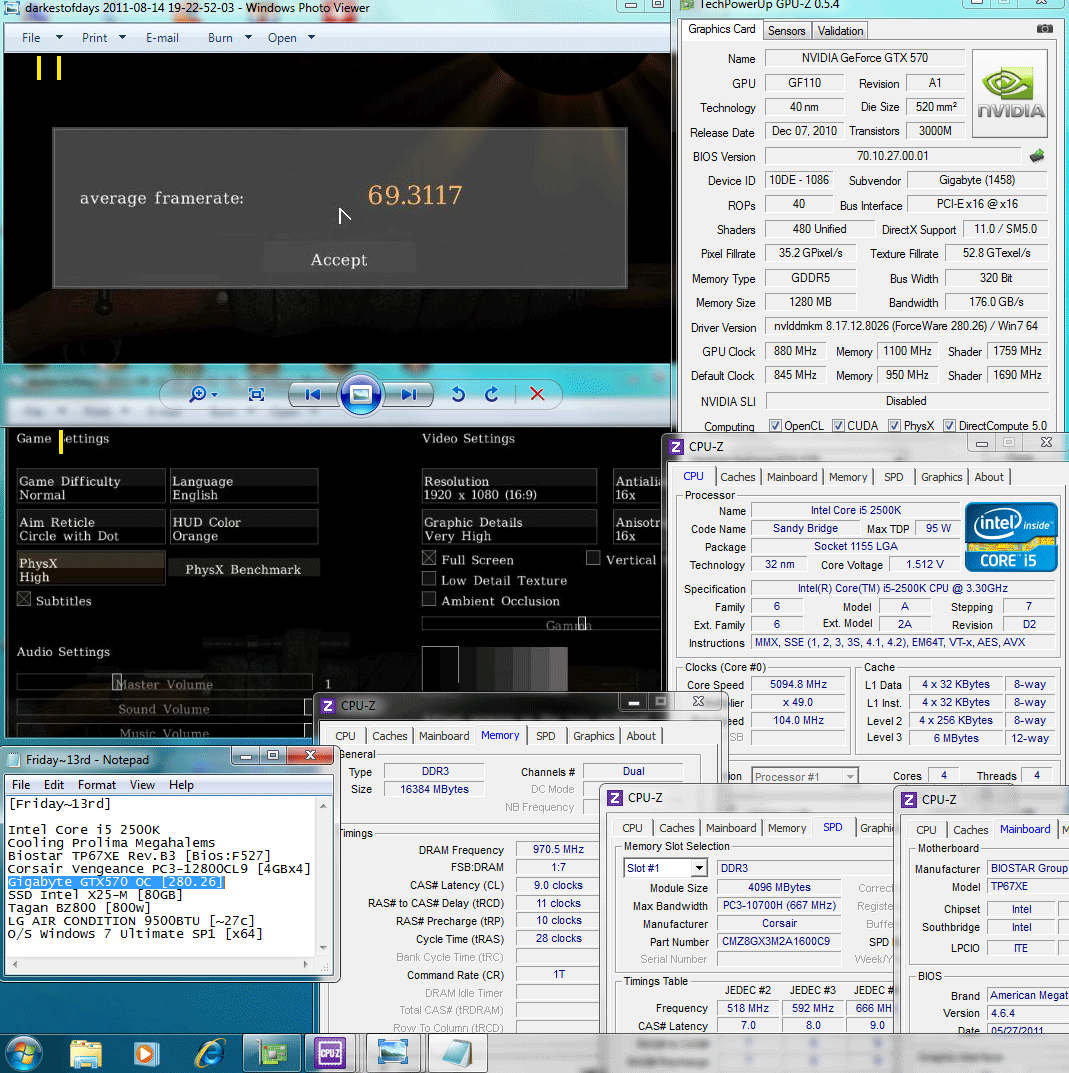Viewport: 1069px width, 1073px height.
Task: Open Internet Explorer from taskbar
Action: point(210,1053)
